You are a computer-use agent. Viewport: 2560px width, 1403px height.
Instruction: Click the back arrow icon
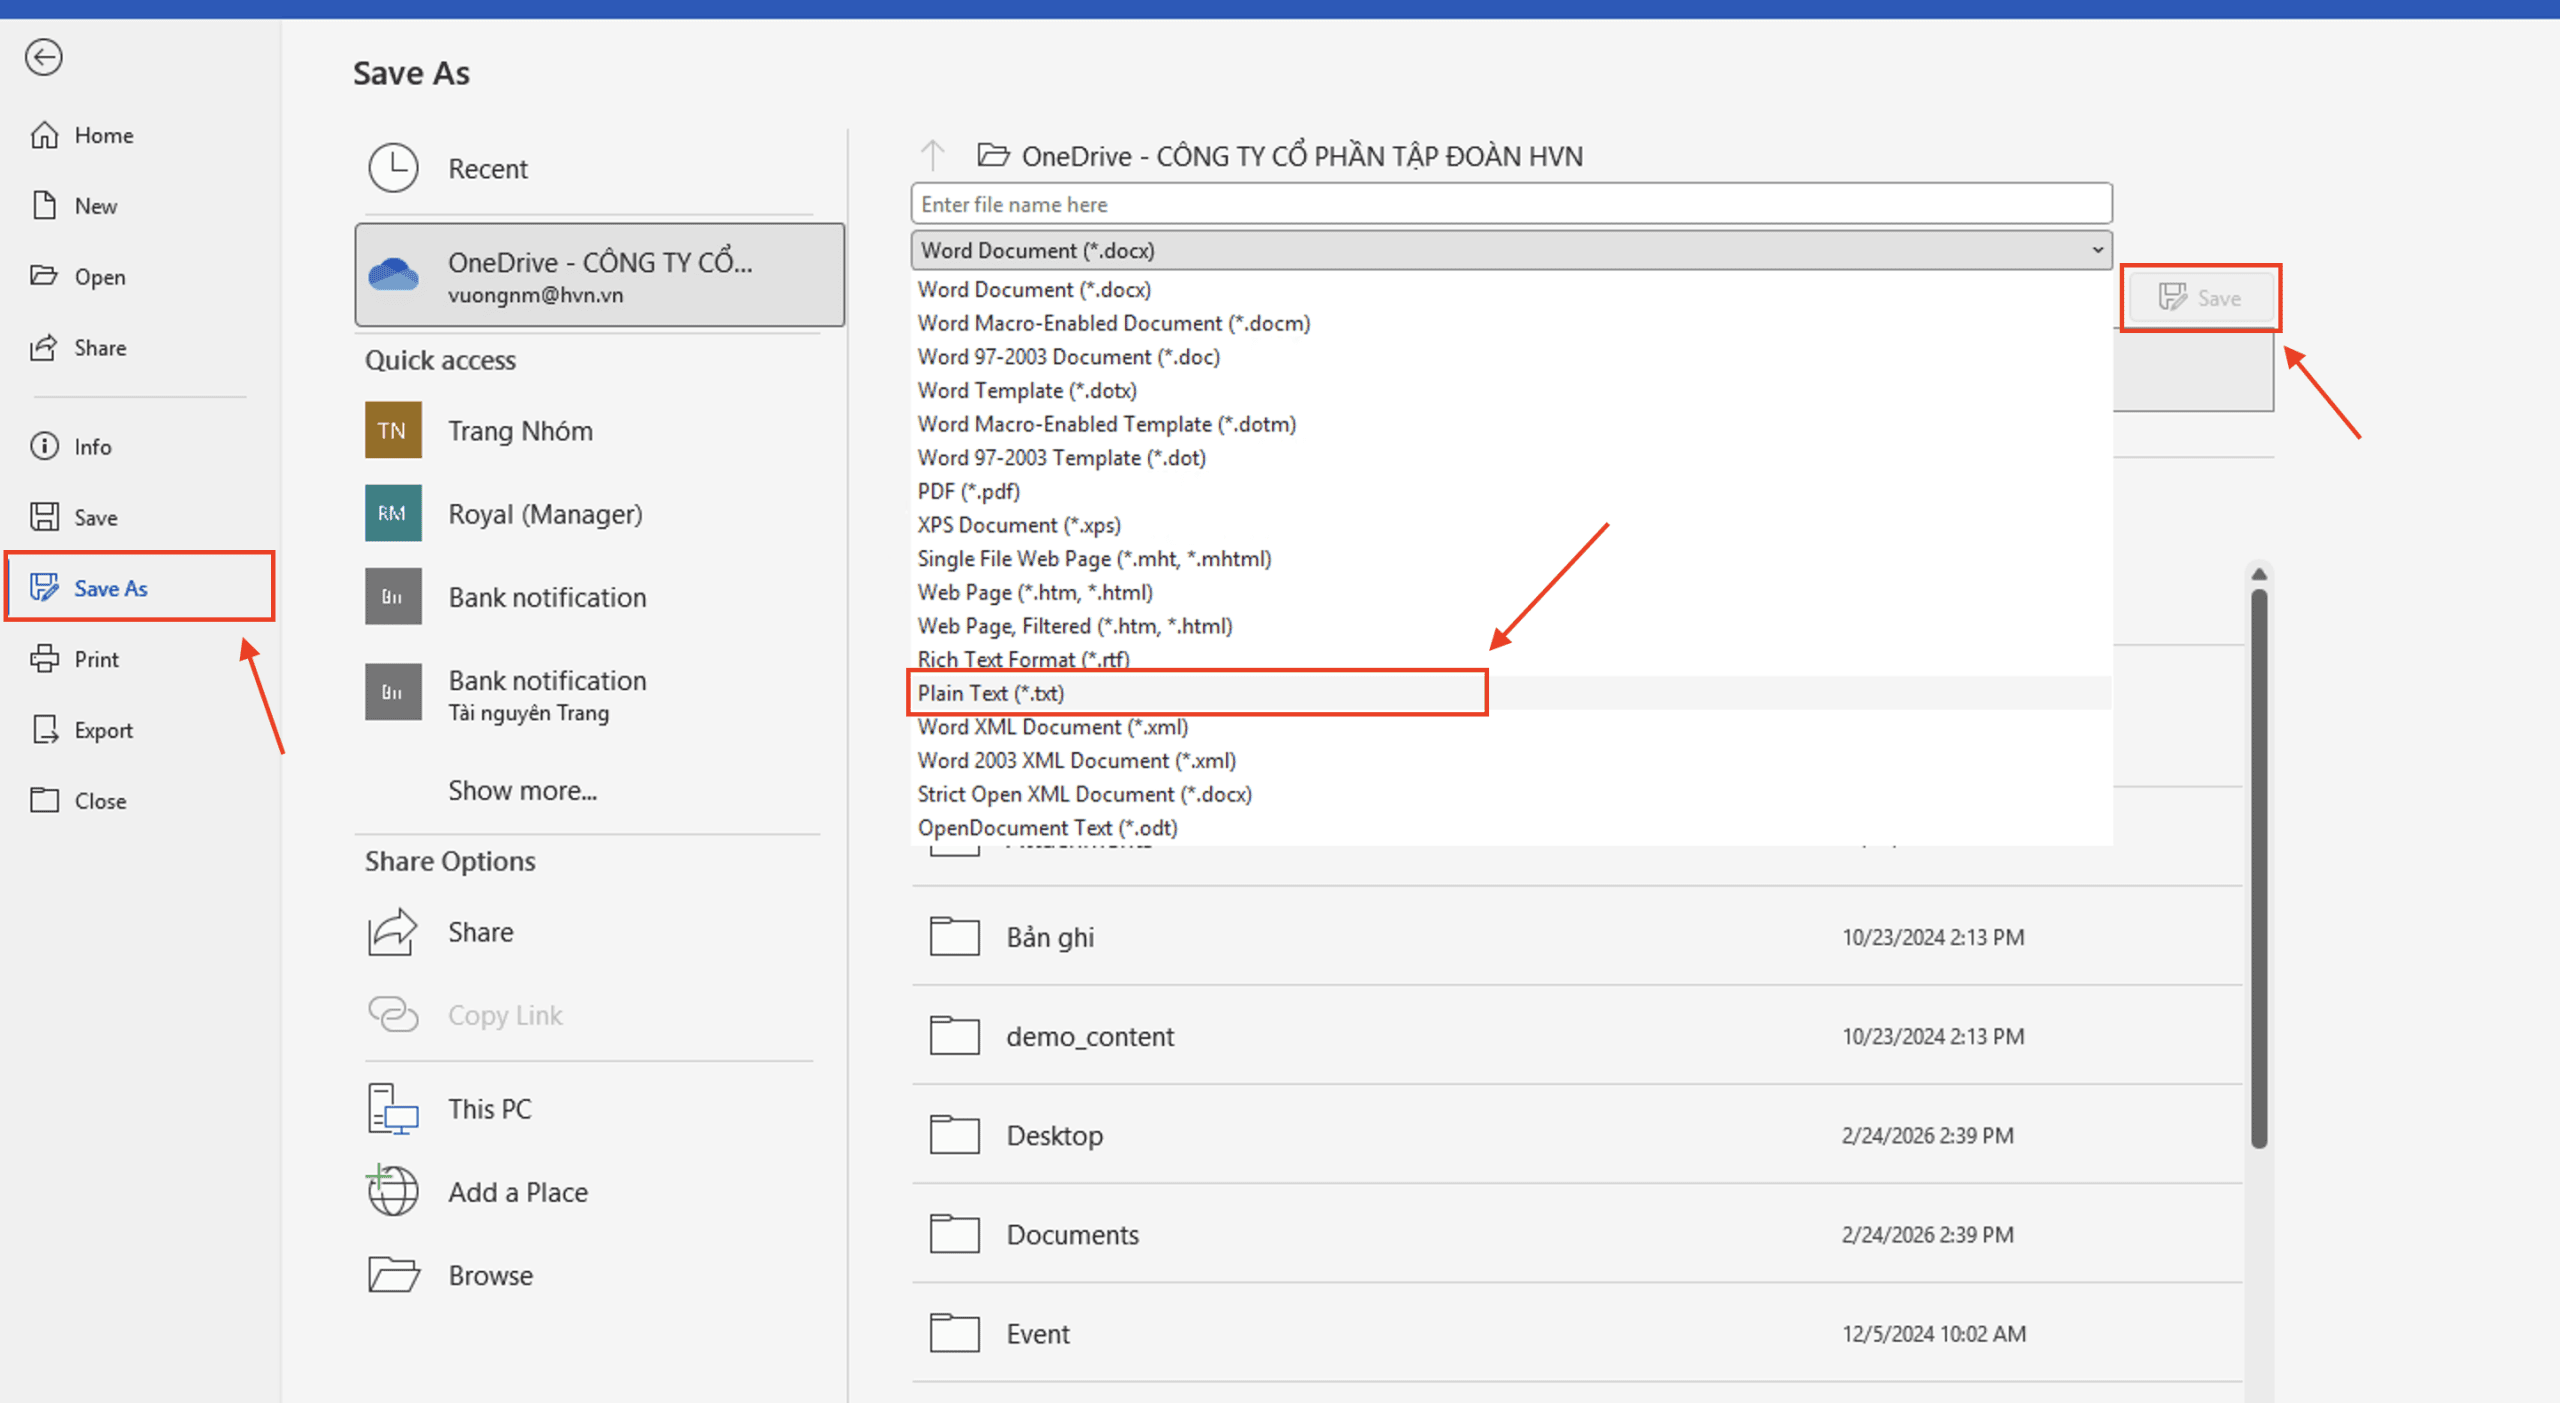(x=44, y=58)
